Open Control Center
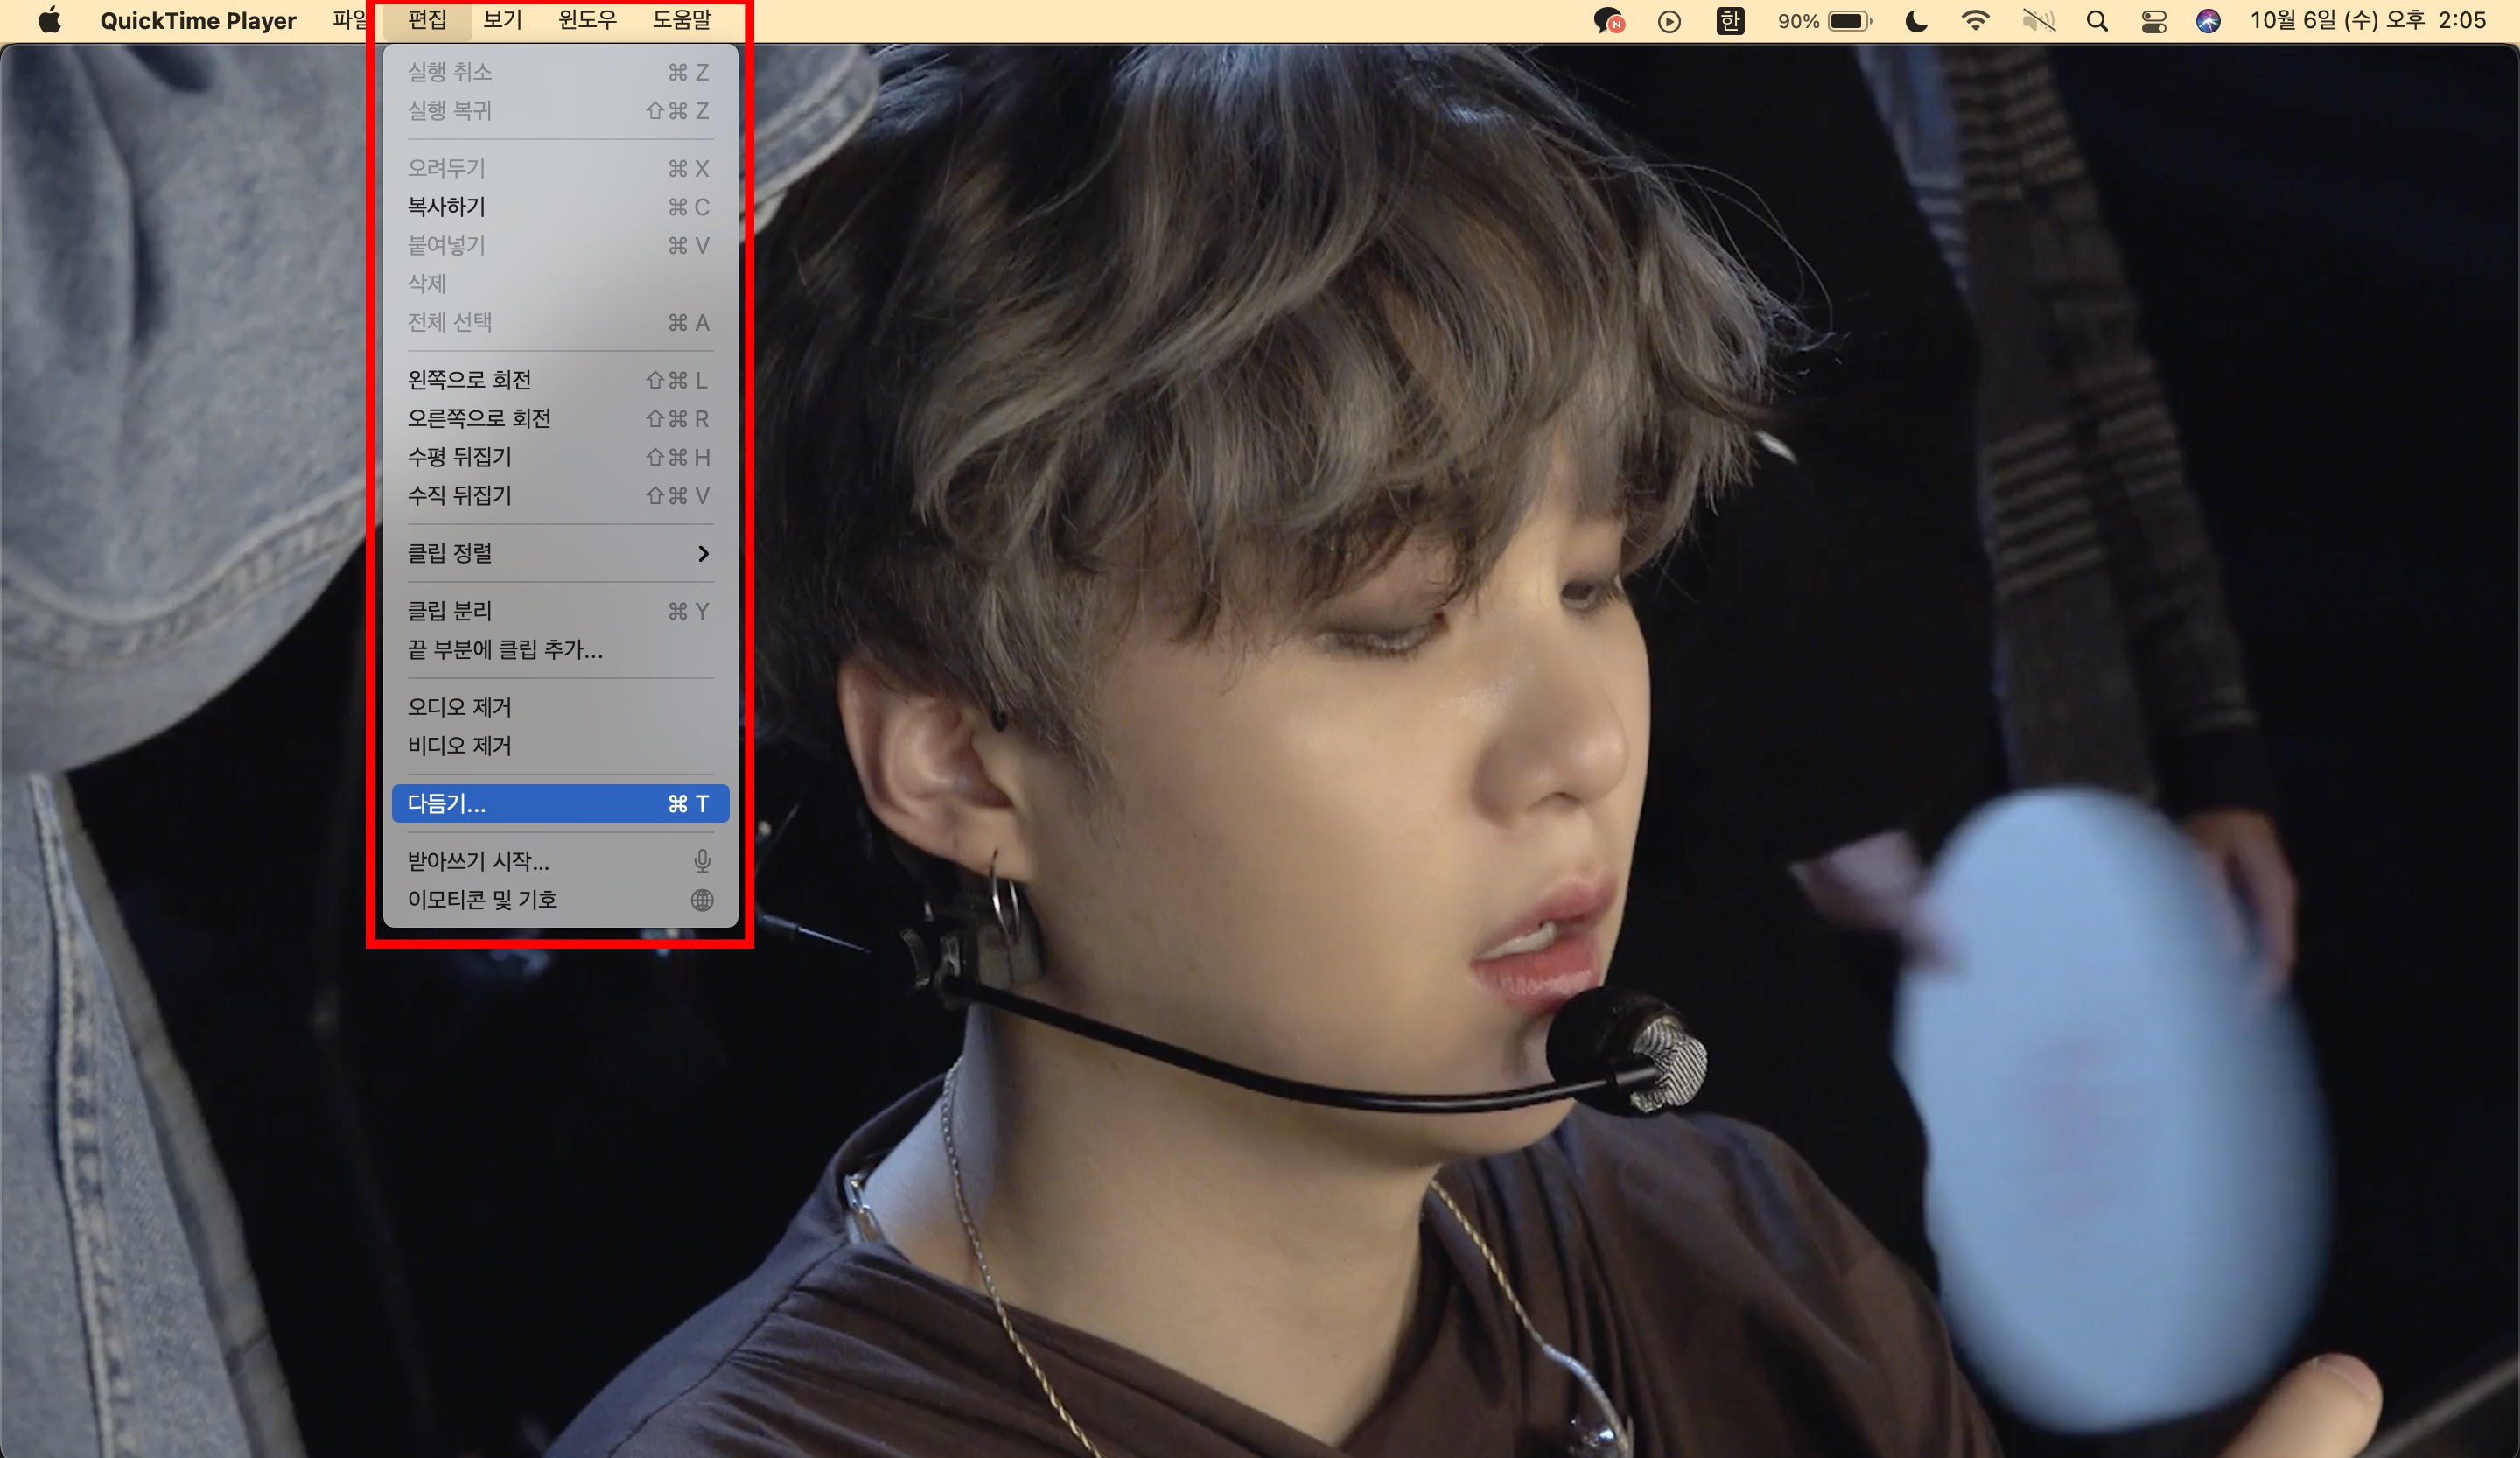Viewport: 2520px width, 1458px height. (2153, 21)
